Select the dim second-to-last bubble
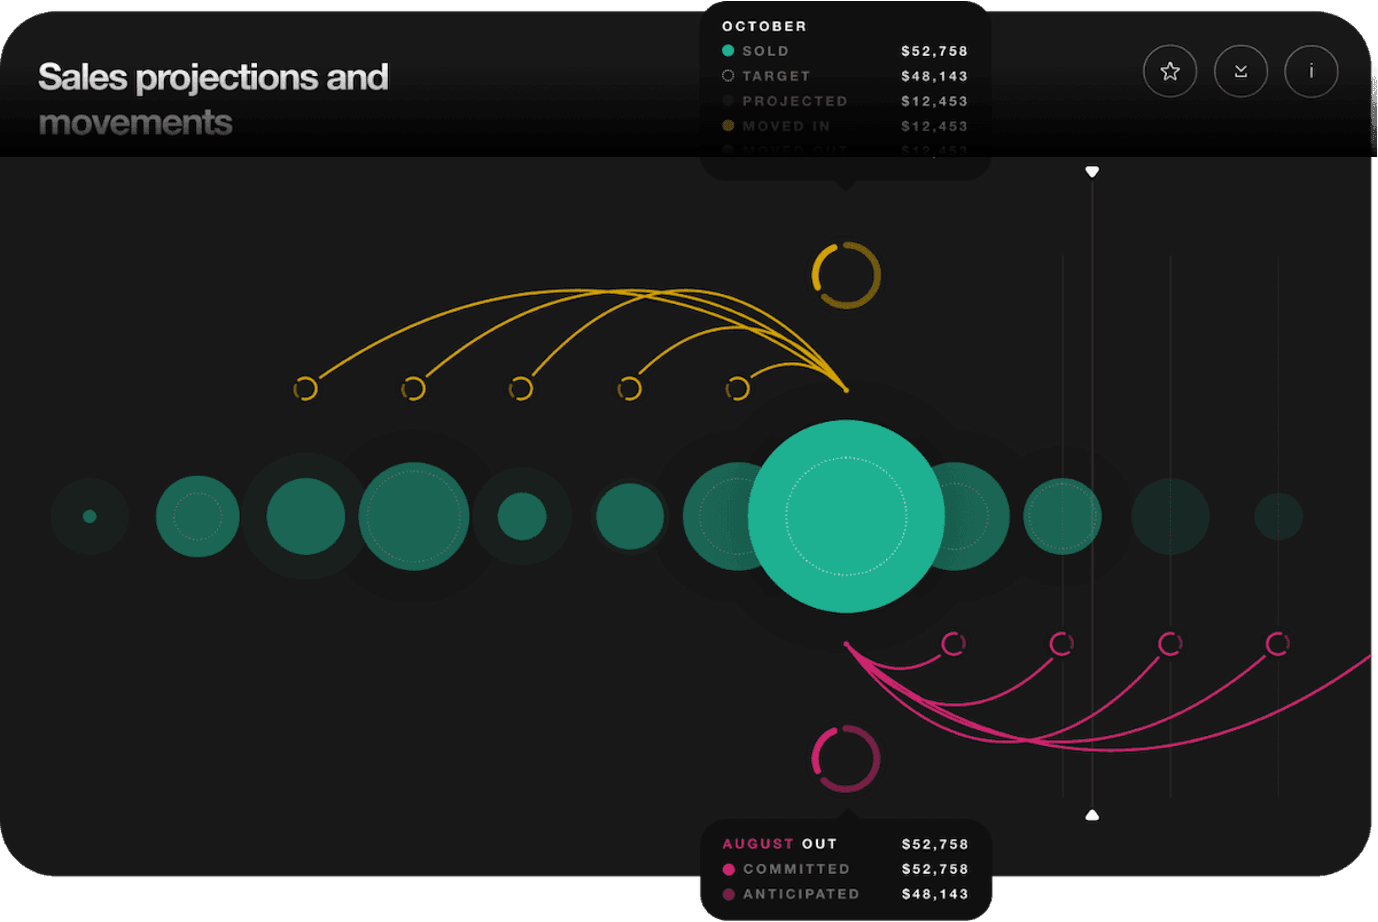This screenshot has height=922, width=1378. [x=1170, y=516]
